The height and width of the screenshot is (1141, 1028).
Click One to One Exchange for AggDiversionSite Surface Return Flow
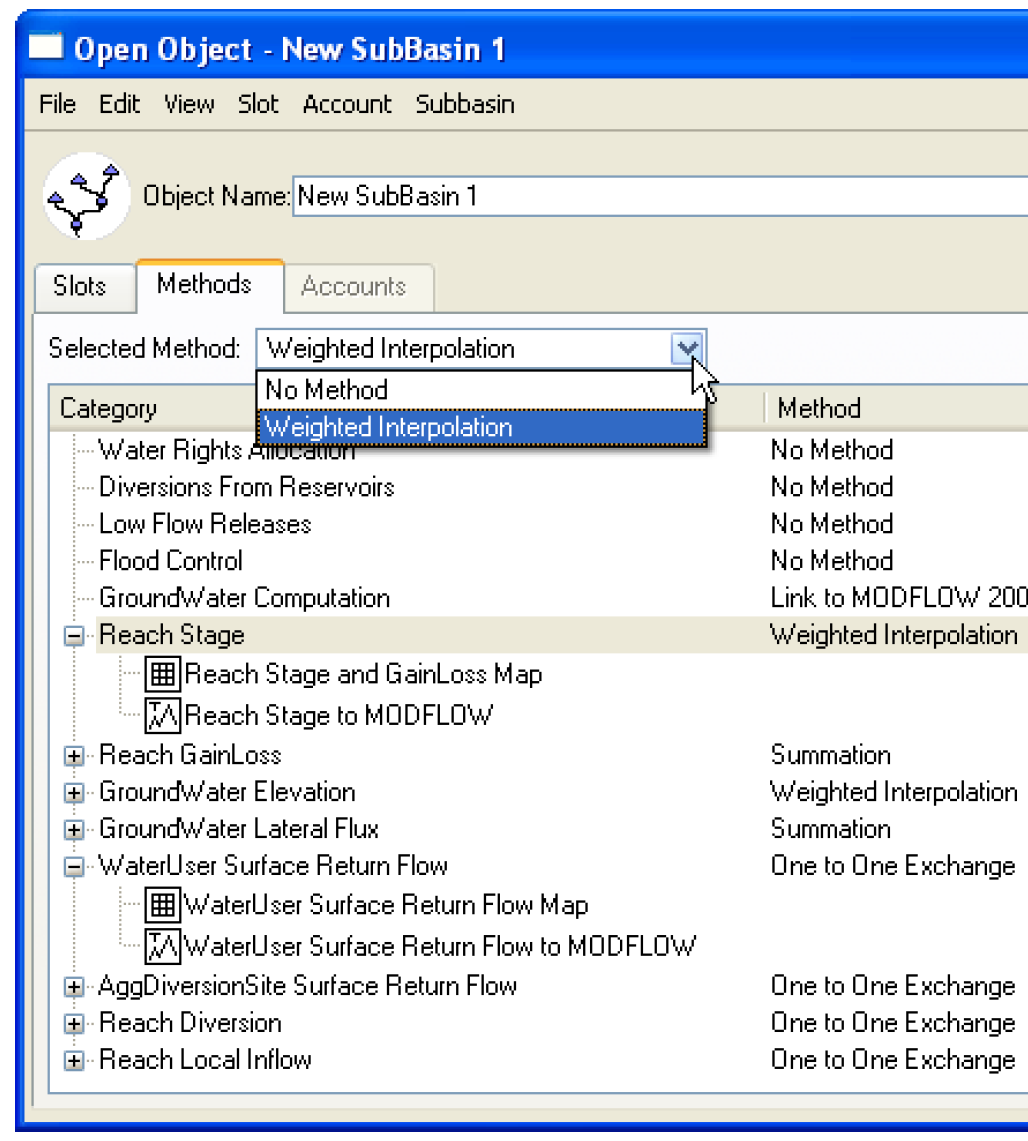(x=893, y=986)
